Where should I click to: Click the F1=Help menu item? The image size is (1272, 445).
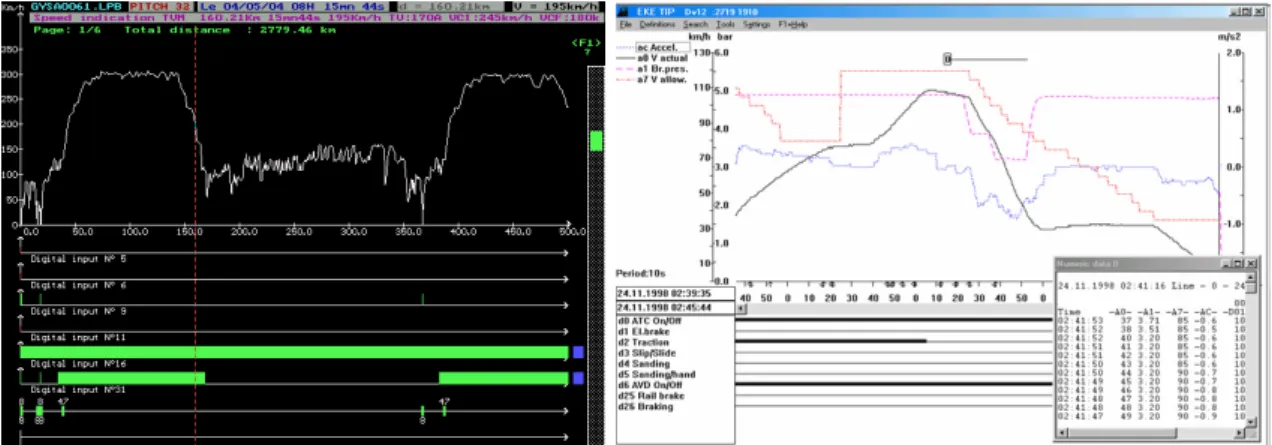click(x=792, y=24)
